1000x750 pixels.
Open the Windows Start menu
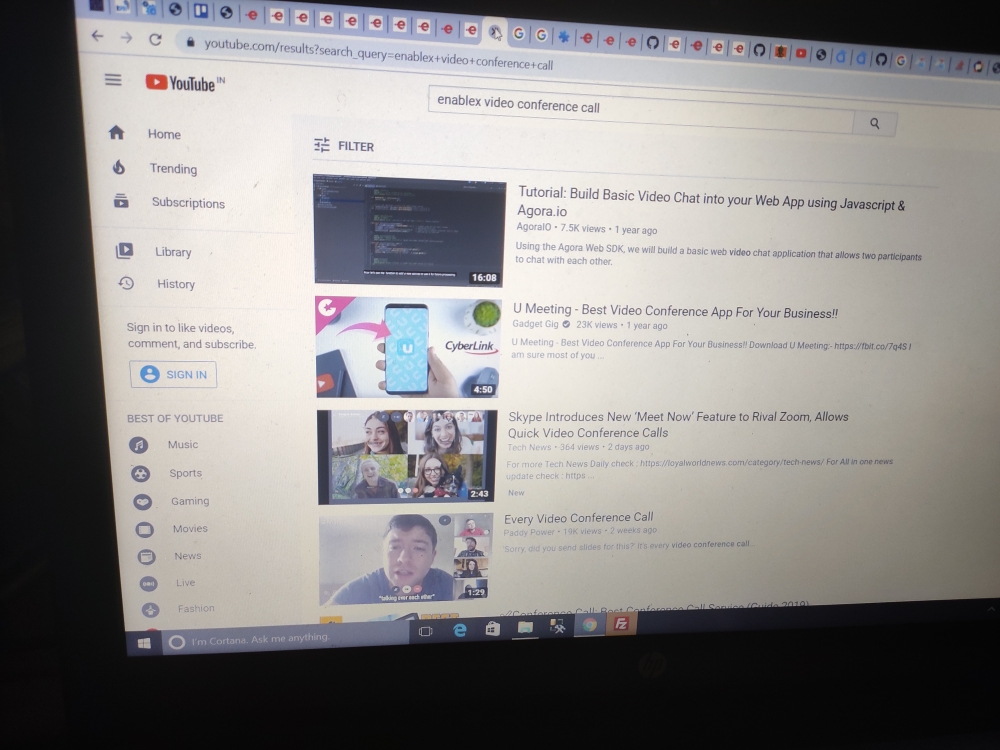pyautogui.click(x=144, y=643)
